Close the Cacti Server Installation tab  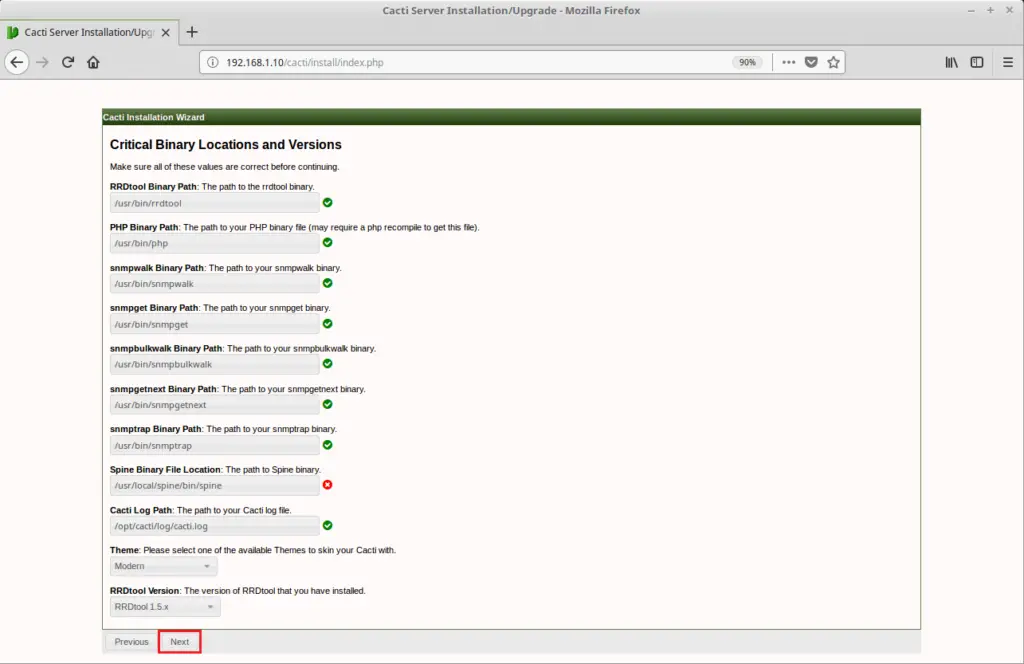(x=166, y=33)
